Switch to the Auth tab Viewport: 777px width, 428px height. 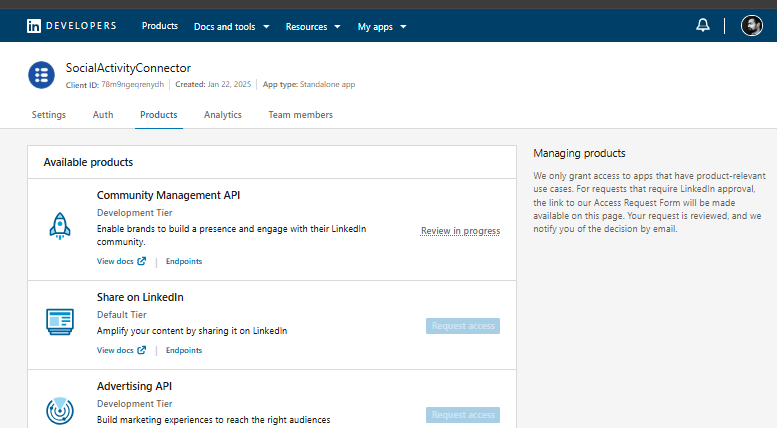coord(103,115)
